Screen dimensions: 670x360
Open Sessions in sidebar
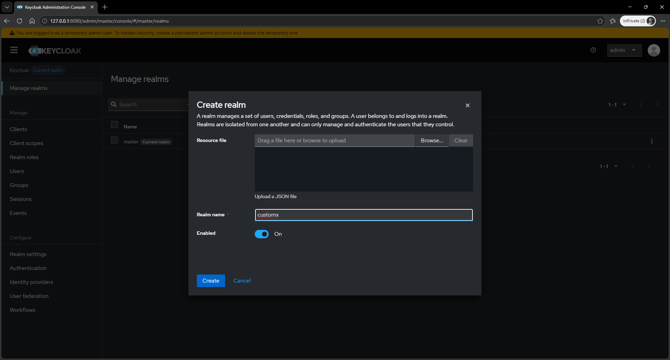(x=21, y=199)
